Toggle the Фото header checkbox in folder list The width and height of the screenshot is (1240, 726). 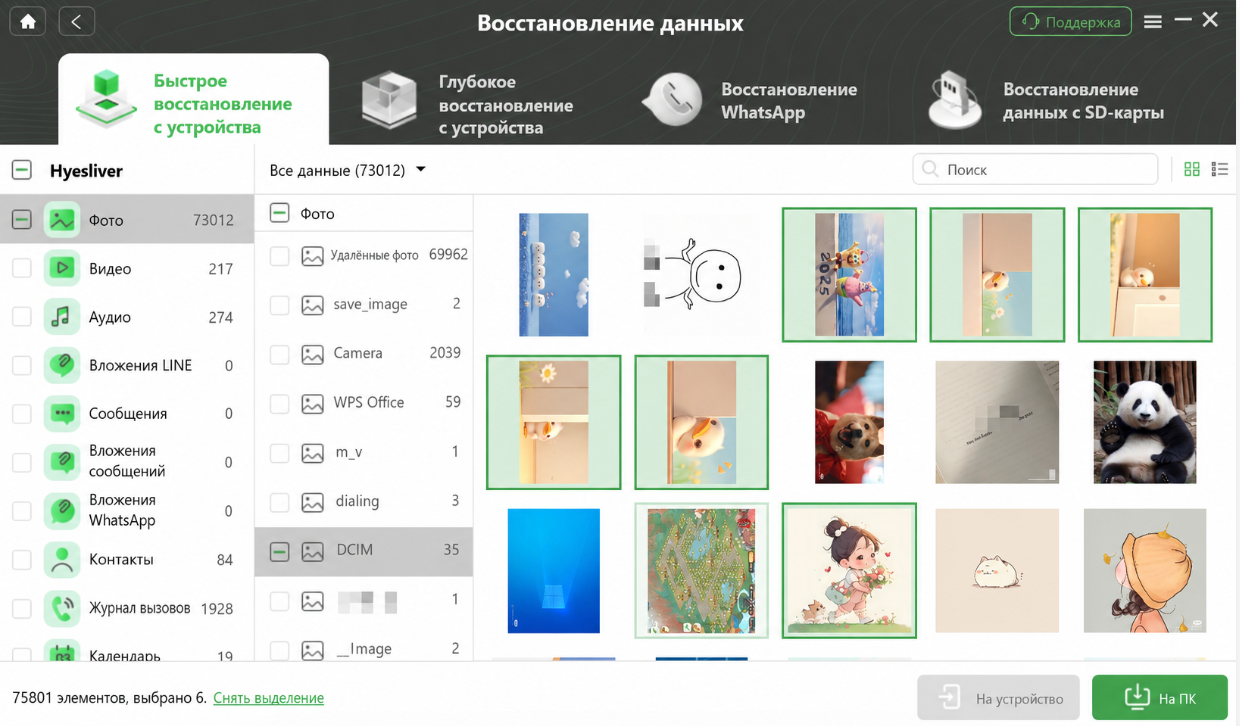coord(280,213)
